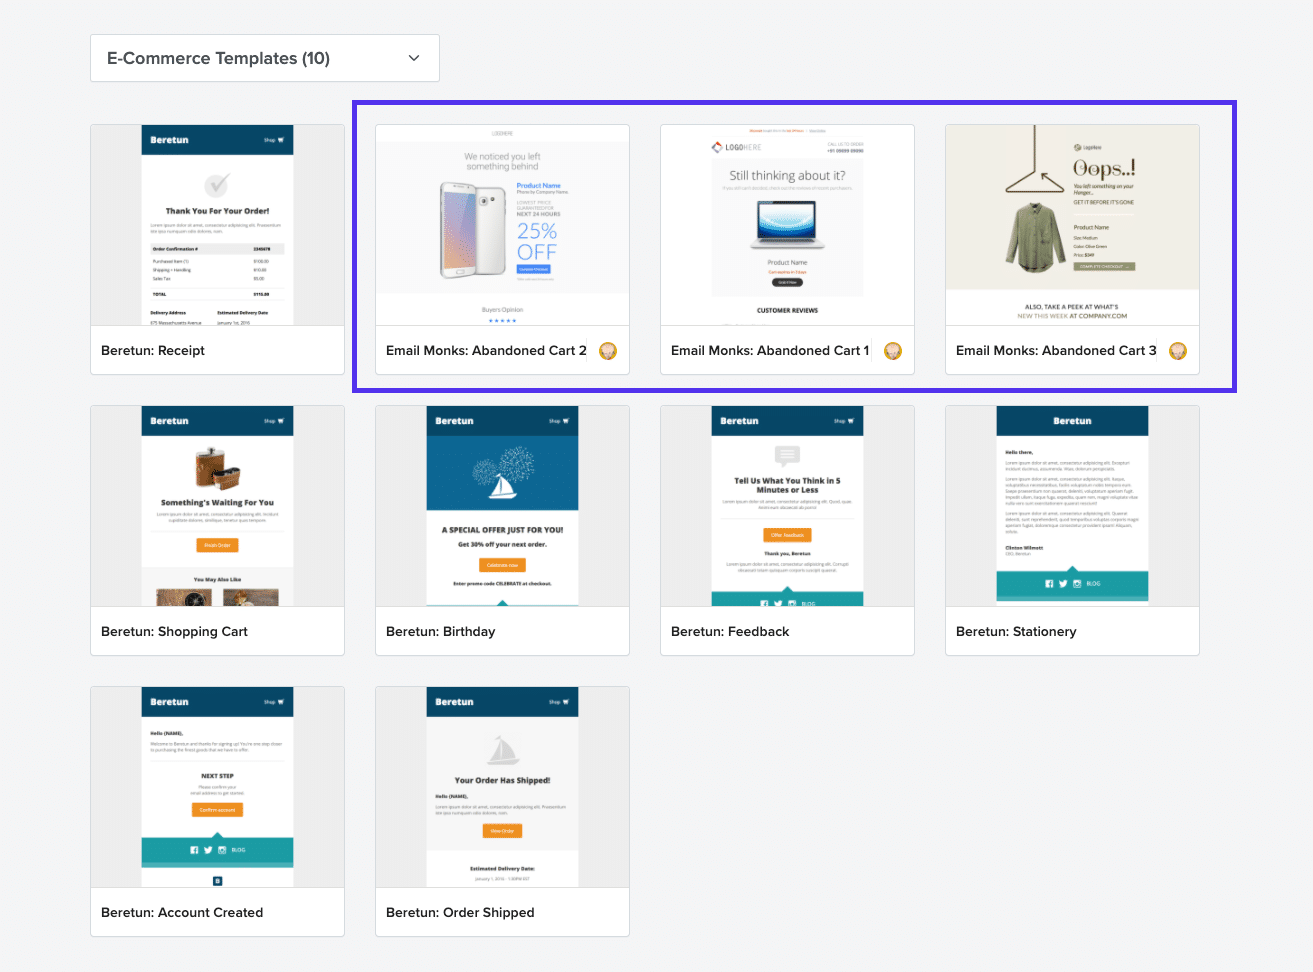Click the badge icon beside Email Monks: Abandoned Cart 3

coord(1178,351)
